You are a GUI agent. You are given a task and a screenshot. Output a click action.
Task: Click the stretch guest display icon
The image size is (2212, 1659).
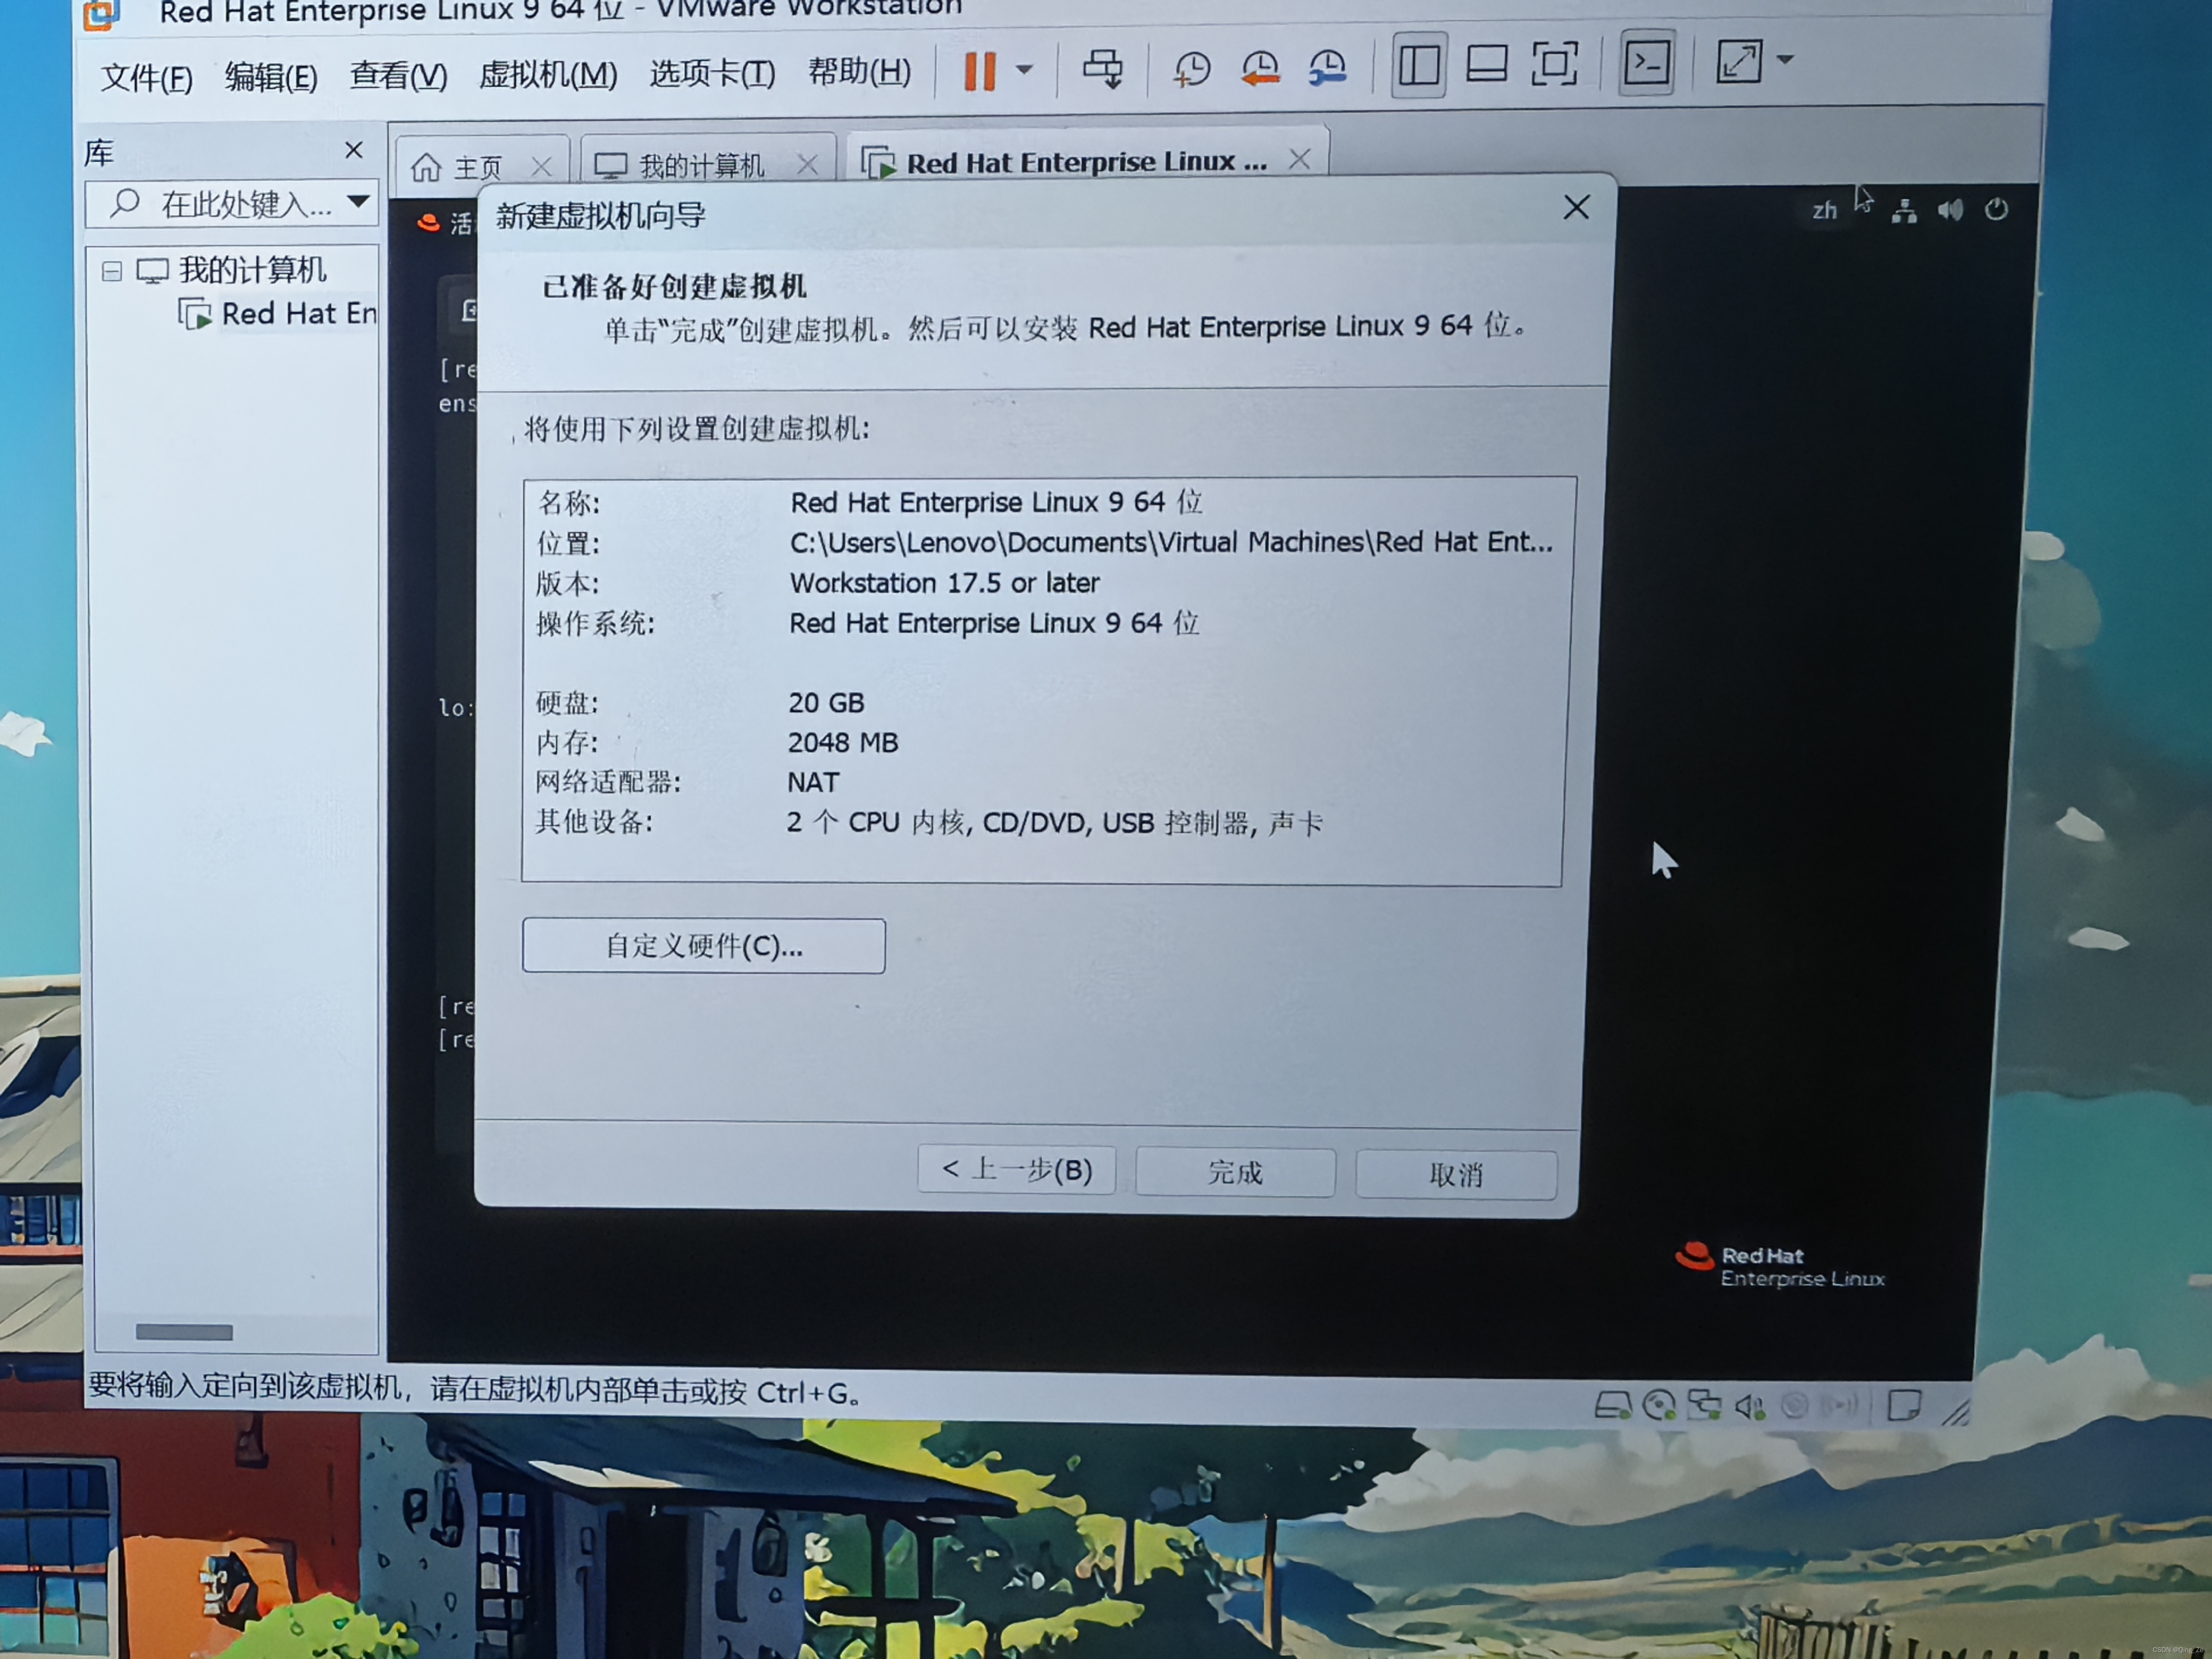[1739, 61]
